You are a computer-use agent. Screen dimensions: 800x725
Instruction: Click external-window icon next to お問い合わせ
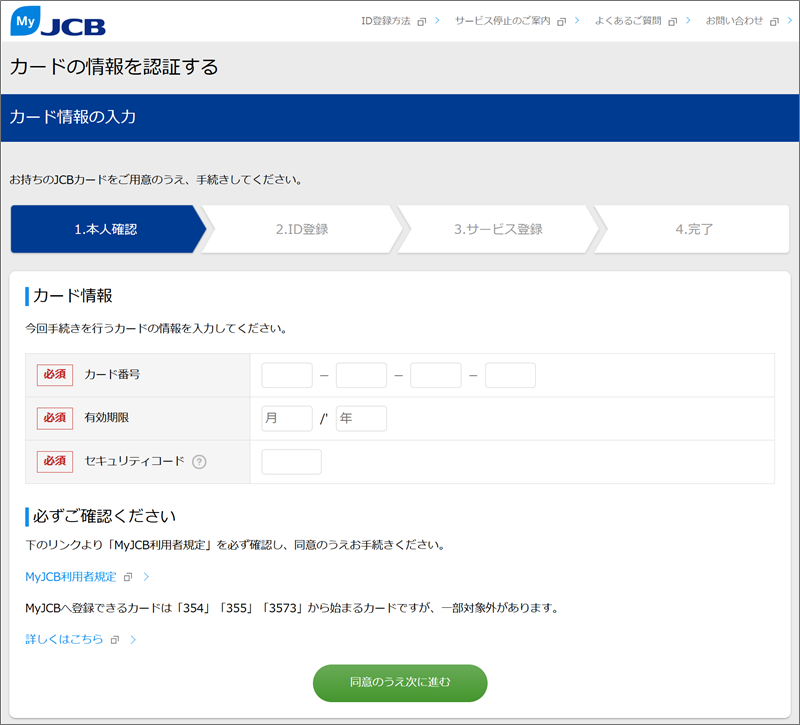[x=774, y=22]
